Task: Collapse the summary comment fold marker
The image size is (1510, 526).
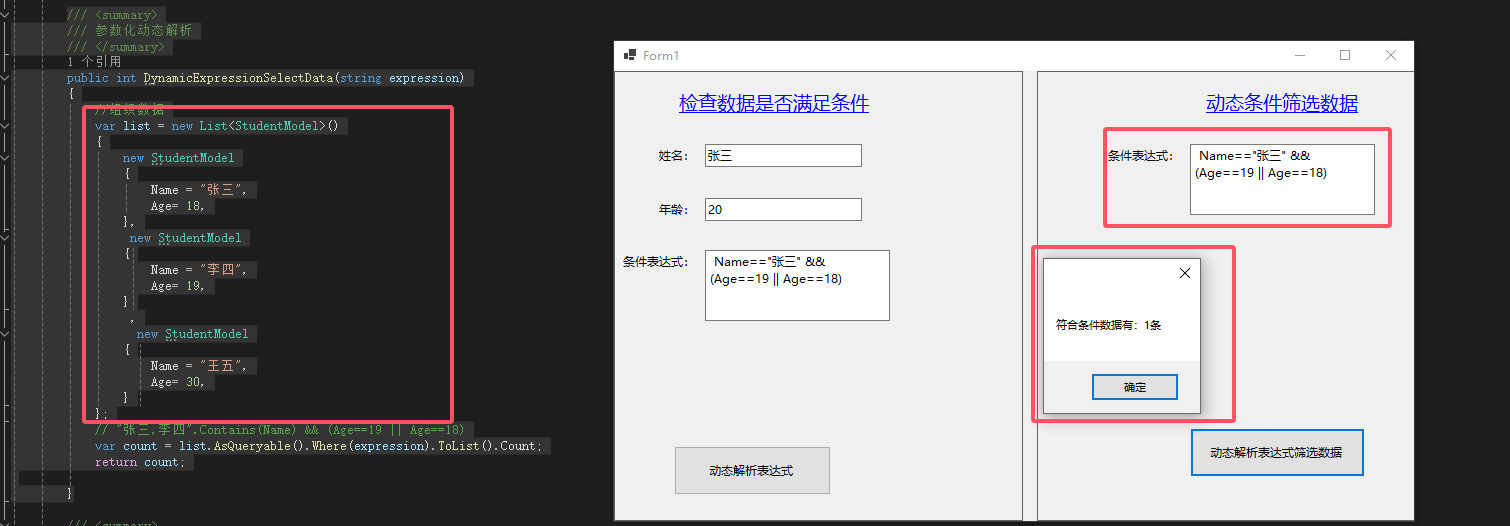Action: (6, 14)
